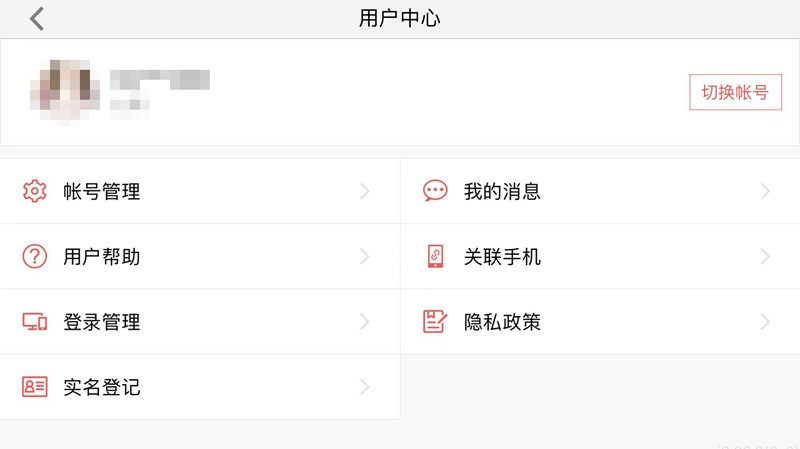Open the 登录管理 menu item
This screenshot has height=449, width=800.
(102, 322)
